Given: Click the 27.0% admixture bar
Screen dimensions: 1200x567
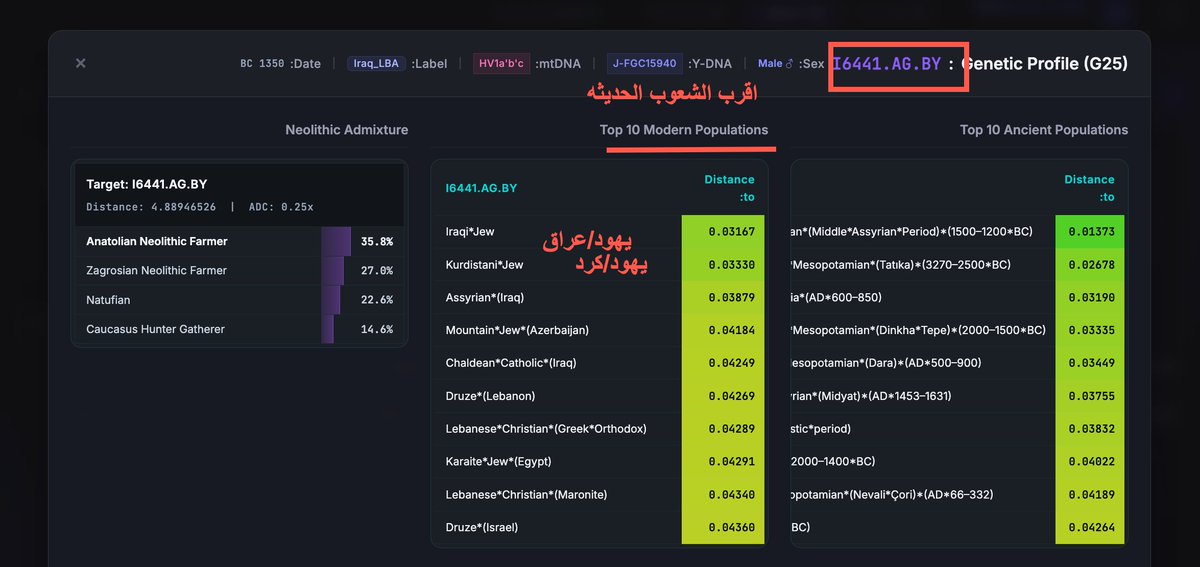Looking at the screenshot, I should (333, 270).
